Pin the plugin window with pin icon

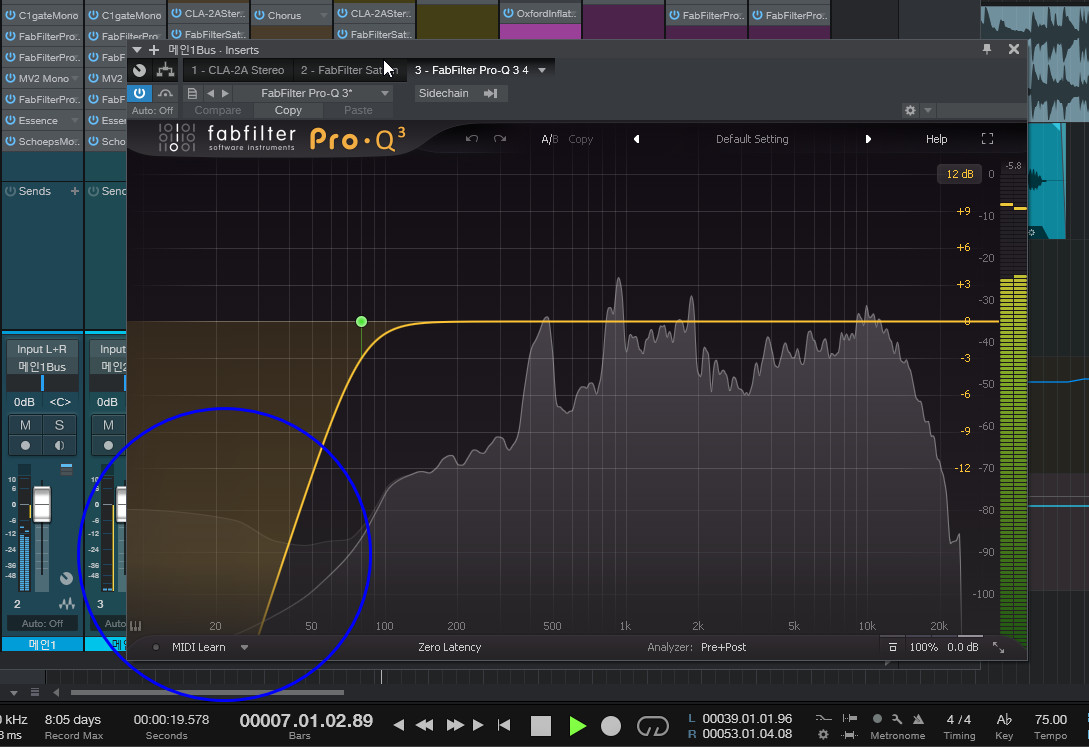[987, 49]
